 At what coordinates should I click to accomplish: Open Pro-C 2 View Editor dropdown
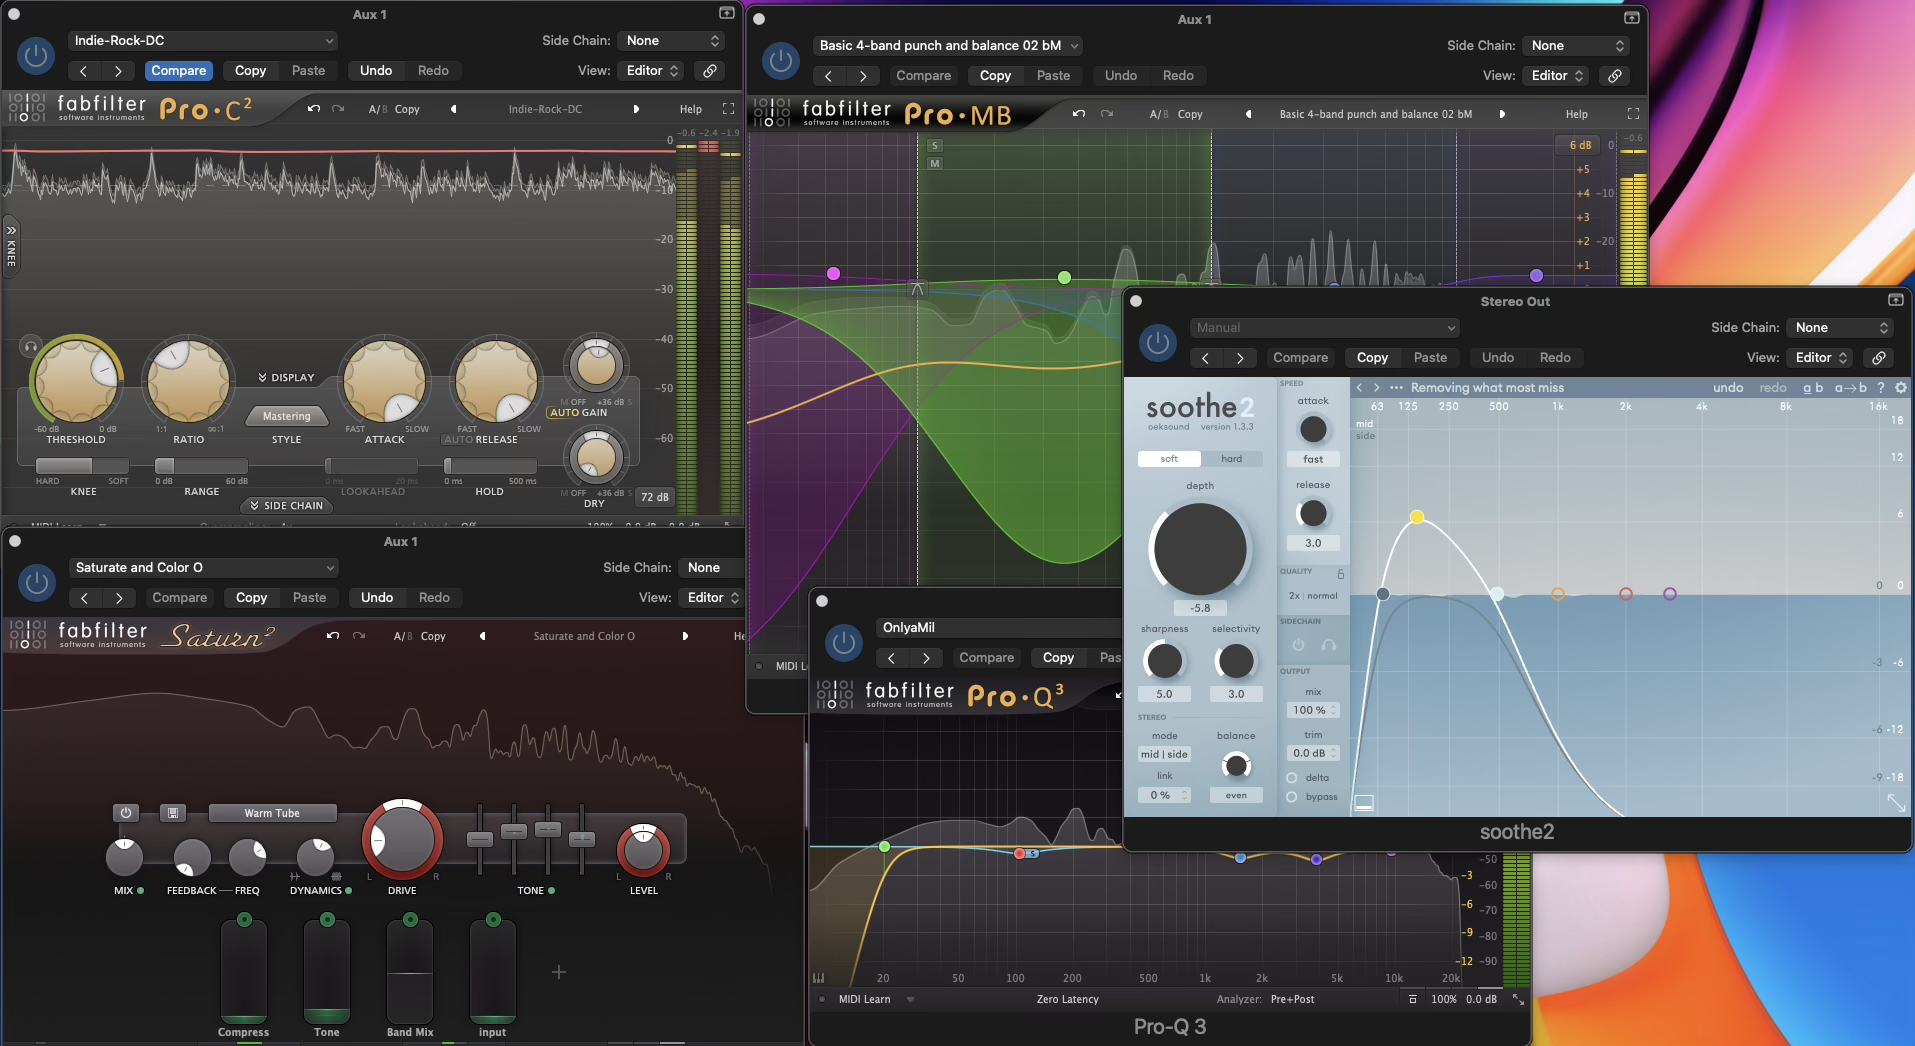point(653,71)
